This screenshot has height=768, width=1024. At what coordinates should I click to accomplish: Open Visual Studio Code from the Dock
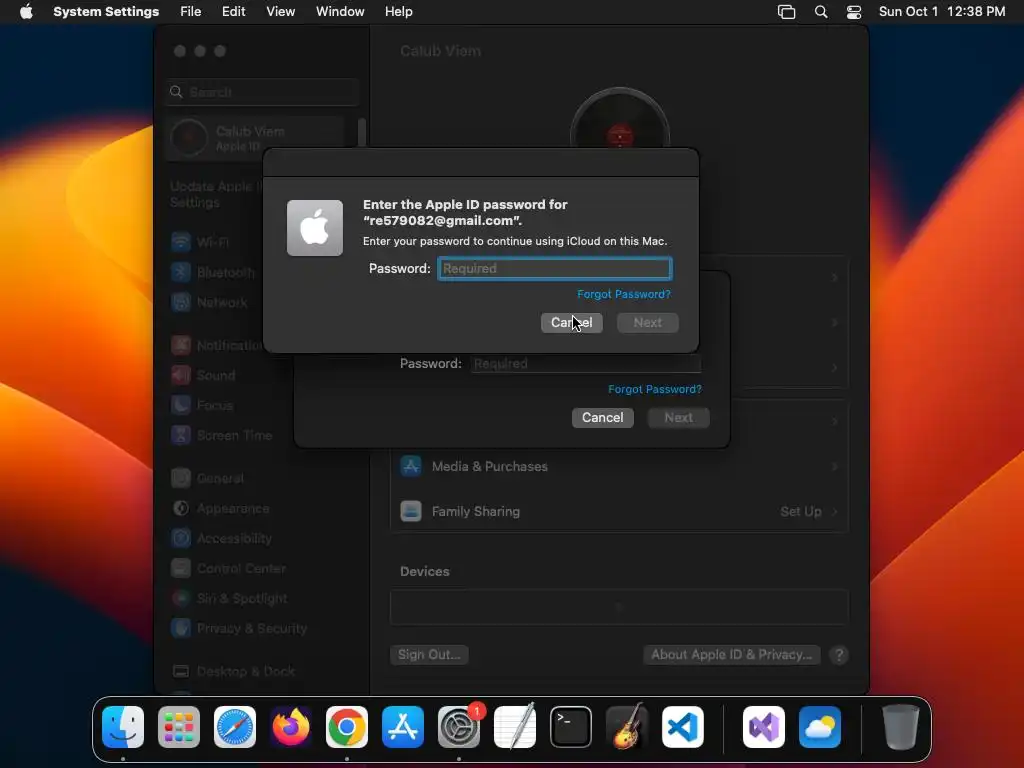[x=682, y=727]
